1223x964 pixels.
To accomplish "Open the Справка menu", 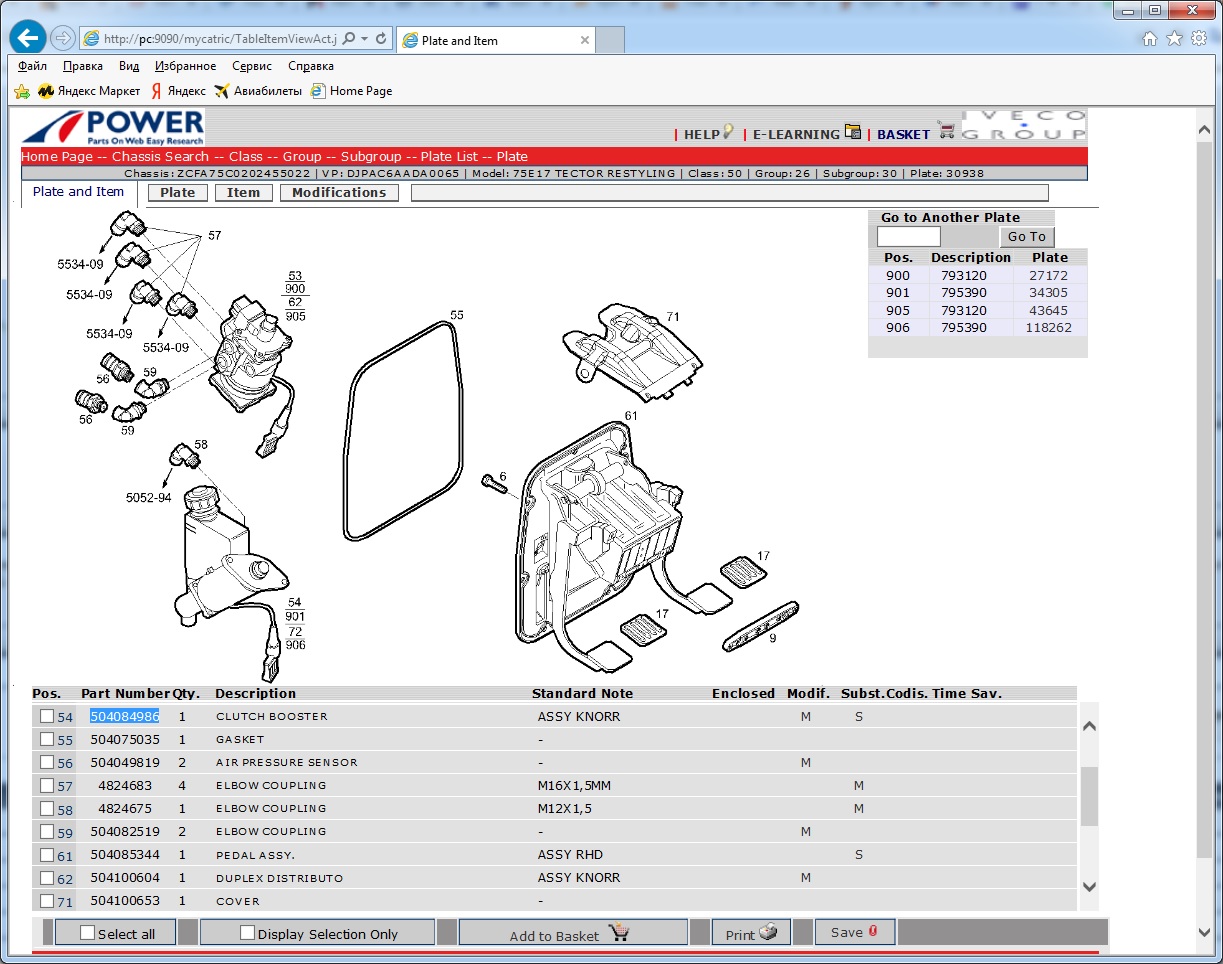I will (311, 66).
